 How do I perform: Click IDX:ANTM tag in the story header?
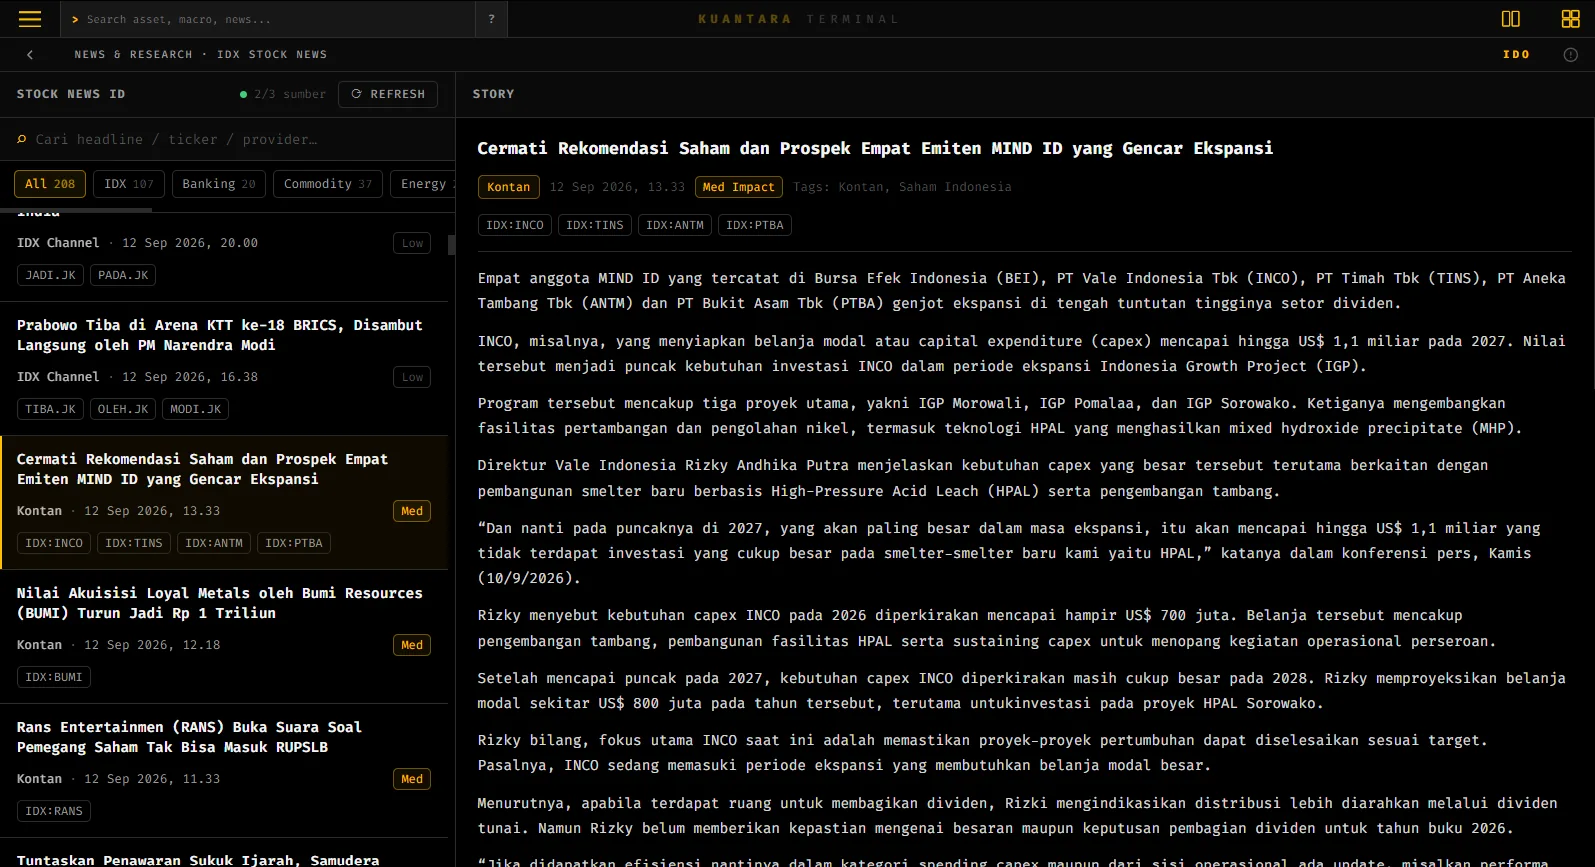[x=675, y=225]
